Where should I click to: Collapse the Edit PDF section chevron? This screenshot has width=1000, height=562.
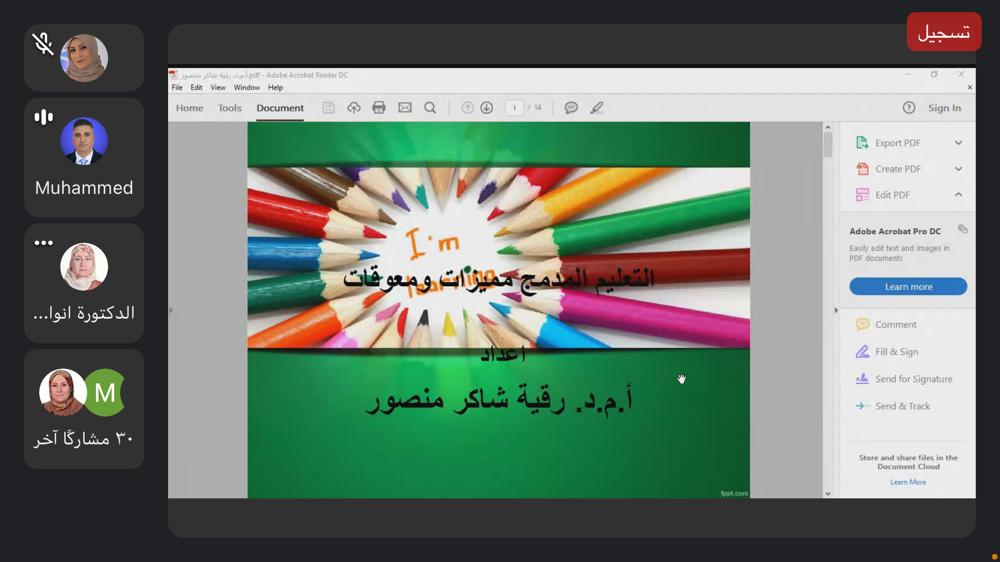[x=958, y=195]
